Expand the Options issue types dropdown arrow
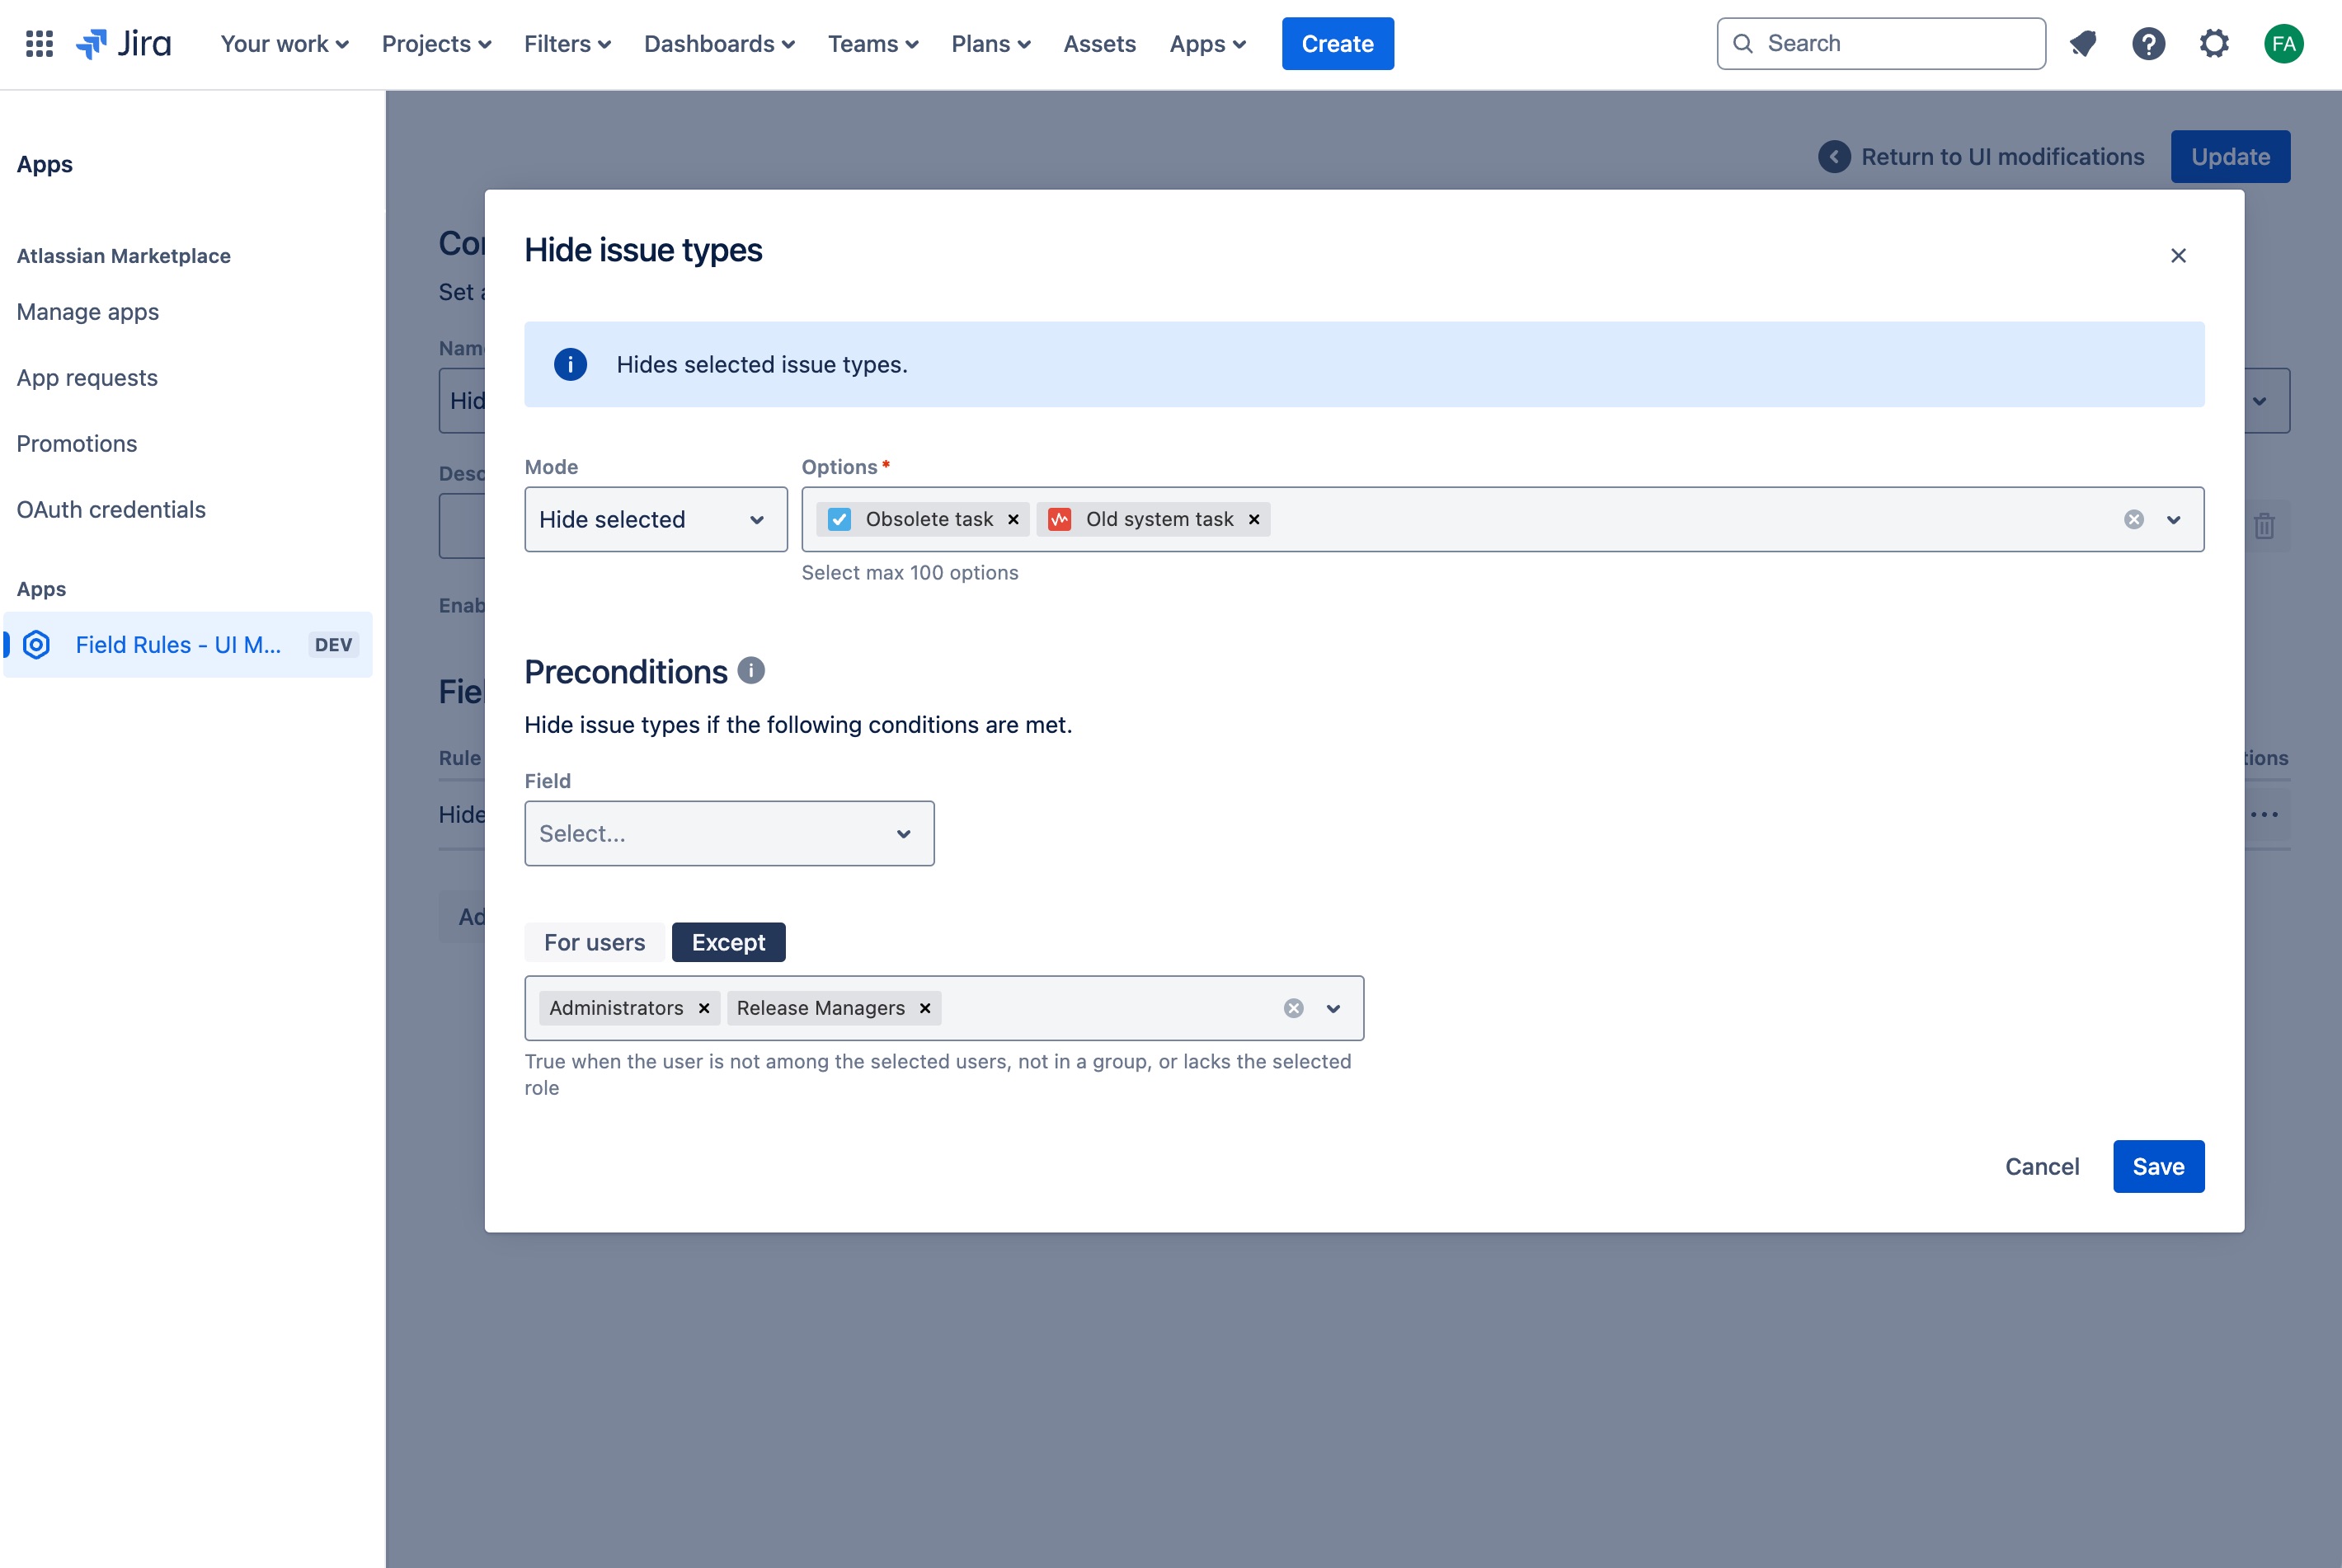This screenshot has height=1568, width=2342. pos(2173,519)
